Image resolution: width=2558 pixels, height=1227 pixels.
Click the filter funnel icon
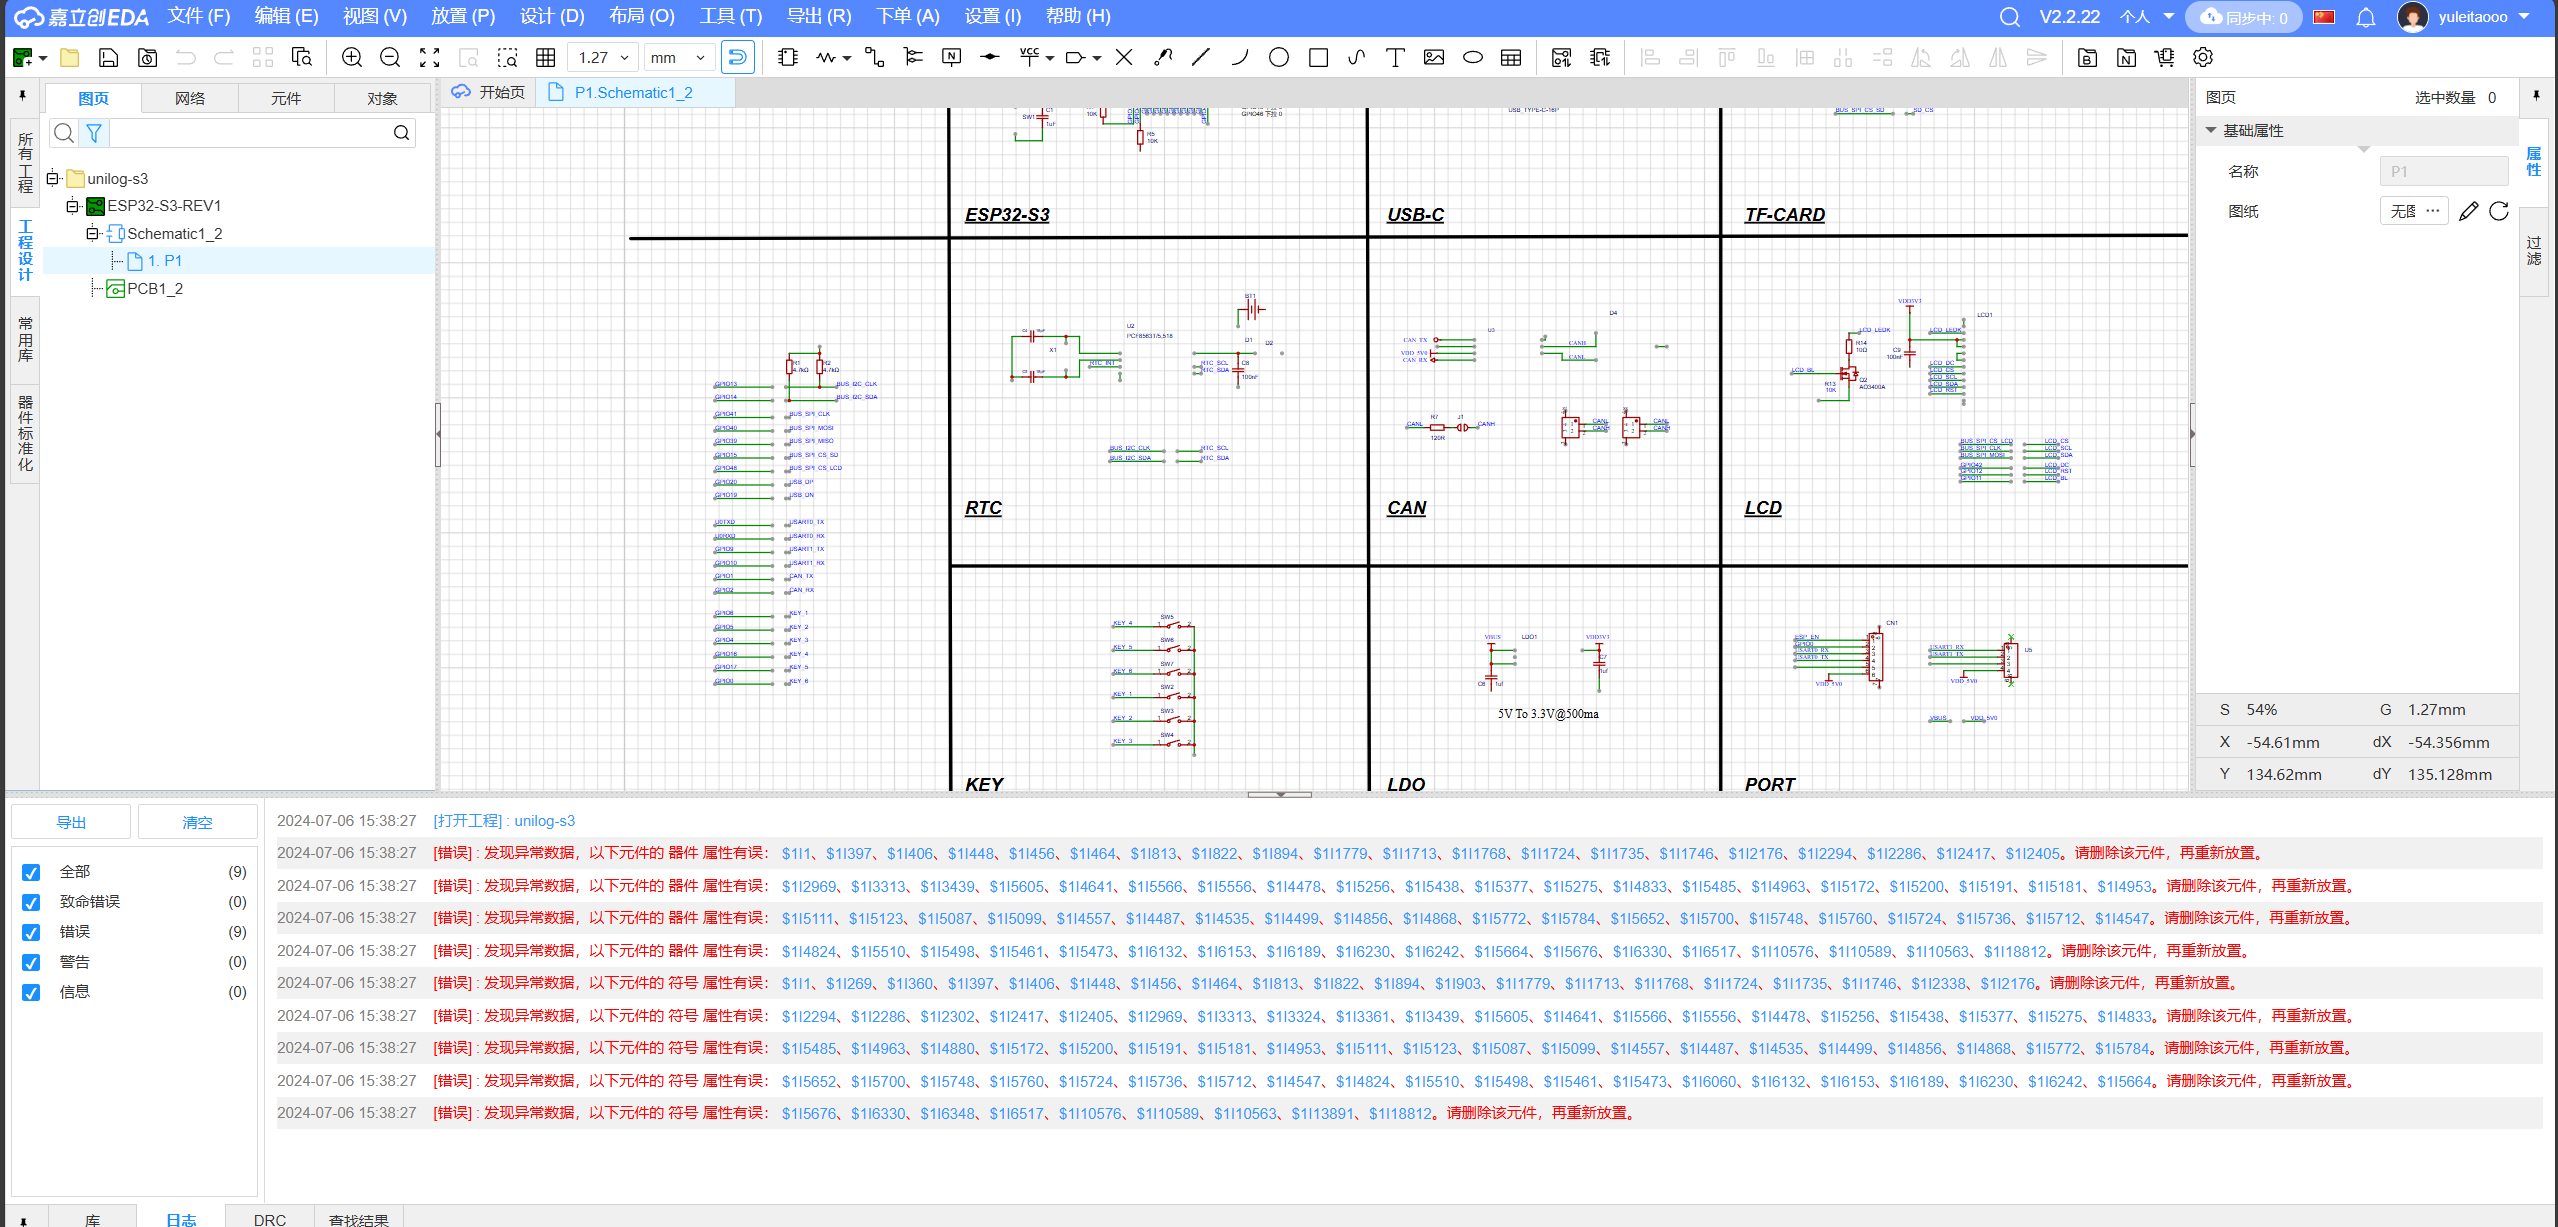coord(94,133)
